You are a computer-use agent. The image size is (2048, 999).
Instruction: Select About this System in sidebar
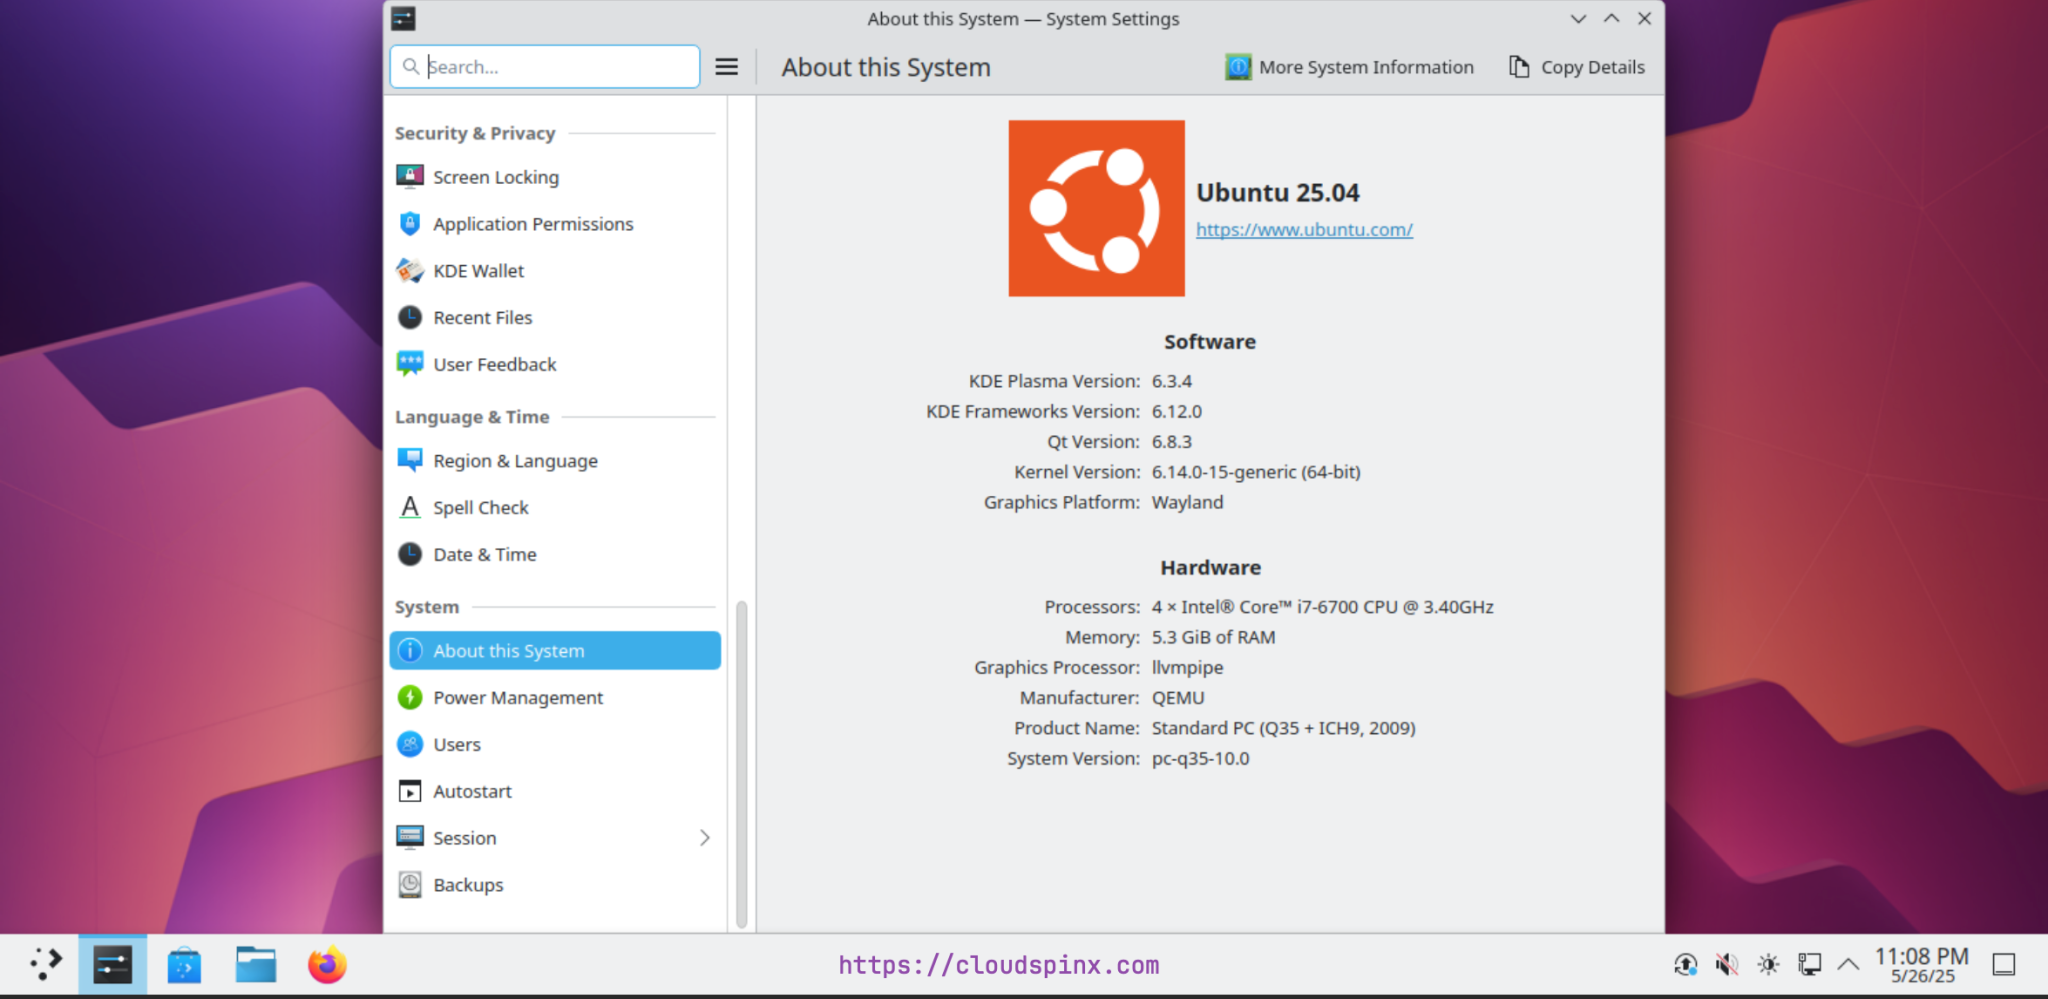click(x=509, y=650)
